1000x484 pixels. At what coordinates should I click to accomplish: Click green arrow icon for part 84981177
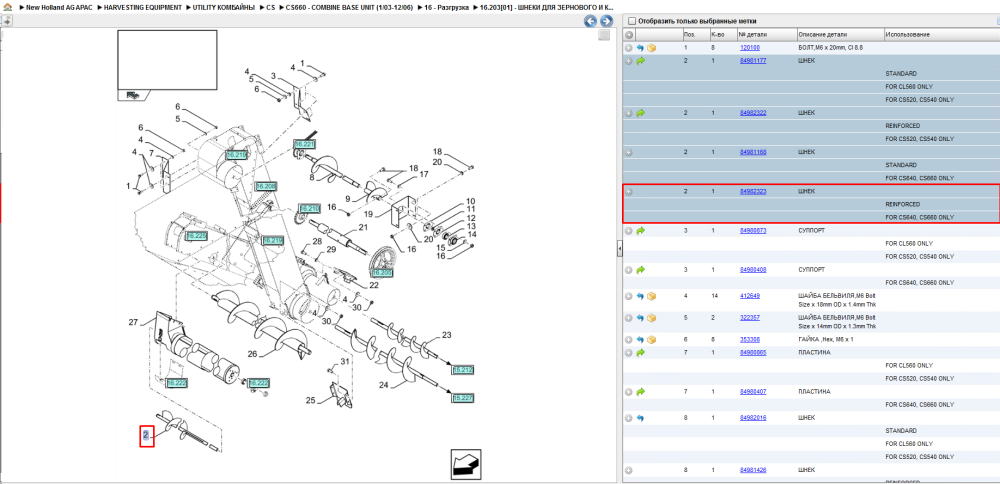pyautogui.click(x=641, y=61)
